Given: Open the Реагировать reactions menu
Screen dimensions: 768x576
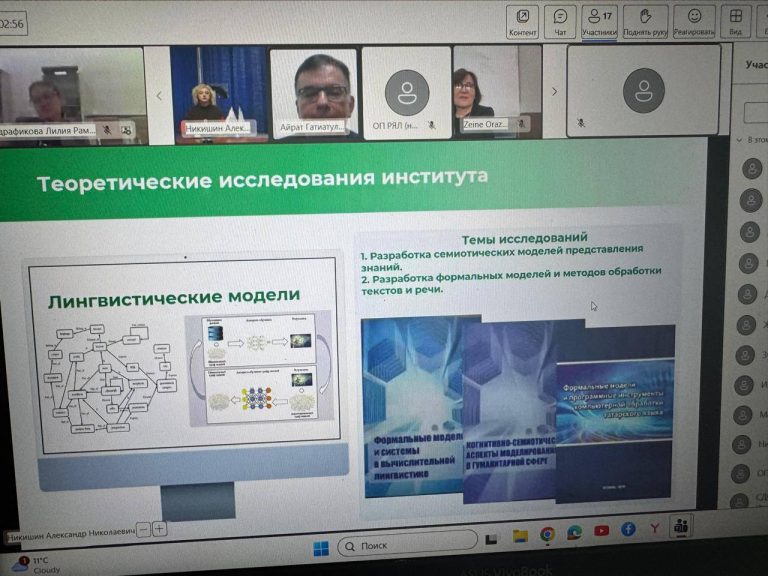Looking at the screenshot, I should [x=694, y=20].
